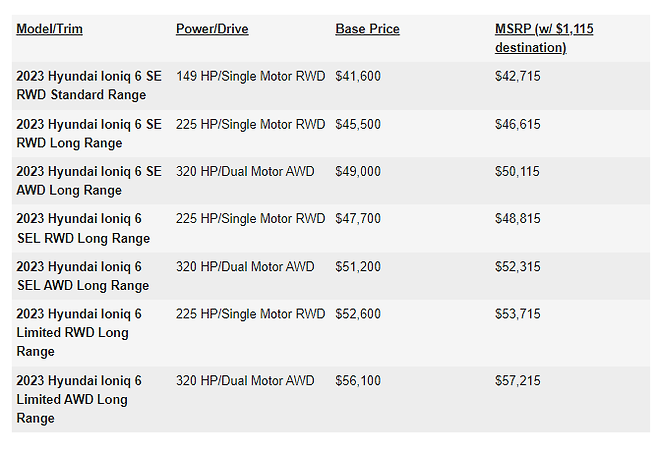Select the Ioniq 6 SEL AWD Long Range cell

83,276
